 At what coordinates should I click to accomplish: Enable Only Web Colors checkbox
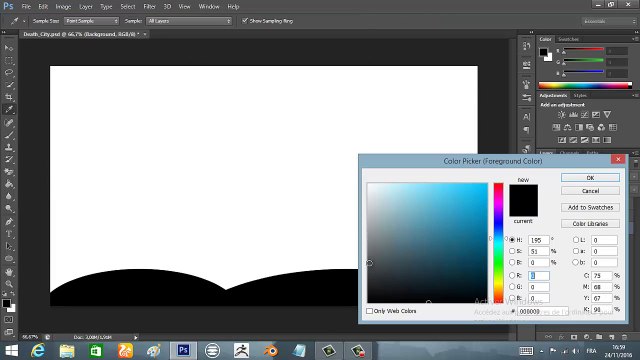pyautogui.click(x=369, y=311)
